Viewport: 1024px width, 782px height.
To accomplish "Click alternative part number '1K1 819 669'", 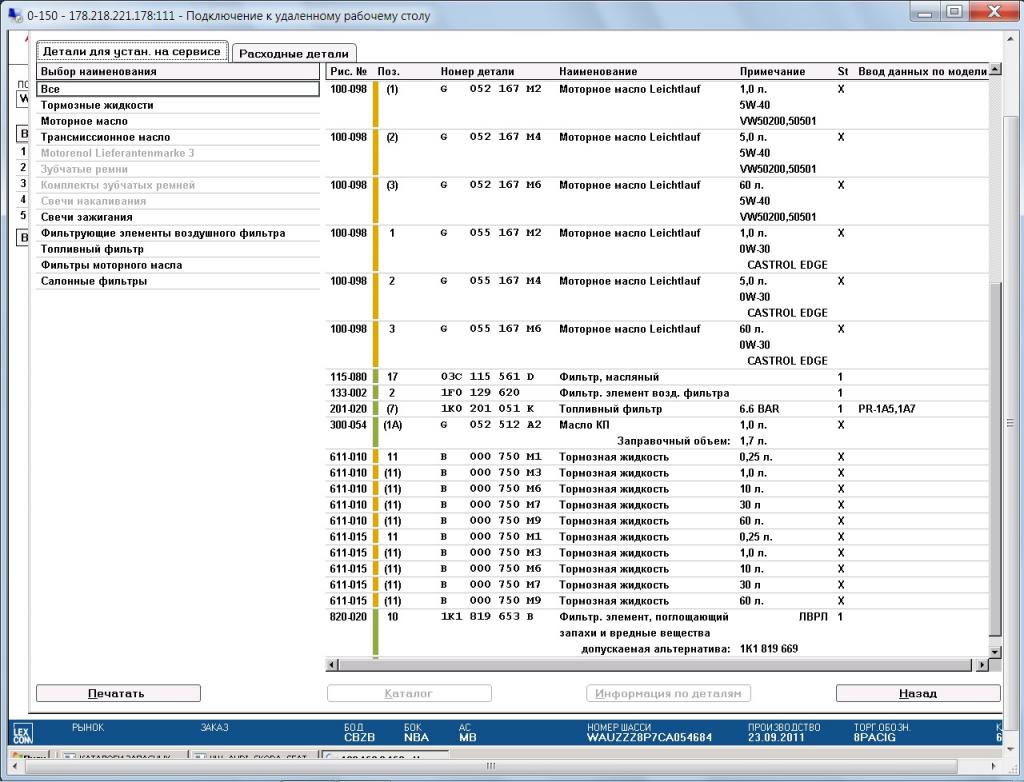I will 769,649.
